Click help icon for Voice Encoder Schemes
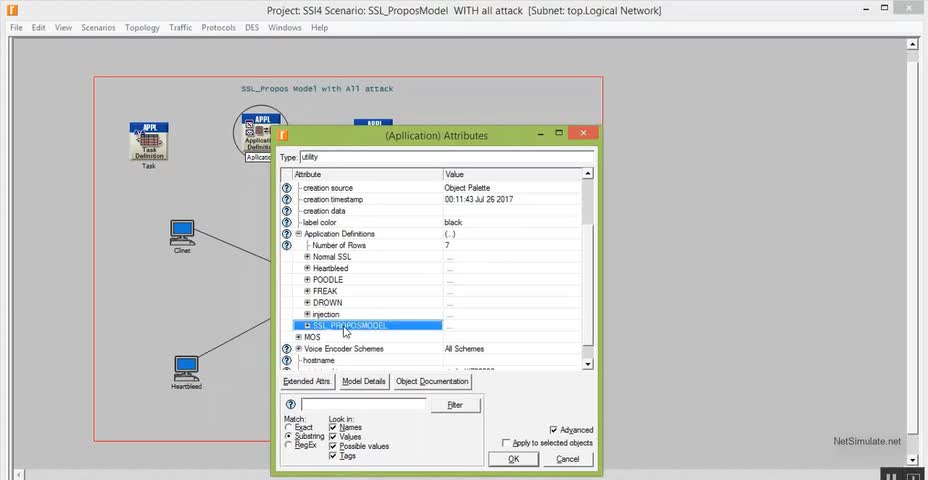The width and height of the screenshot is (928, 480). click(x=286, y=349)
